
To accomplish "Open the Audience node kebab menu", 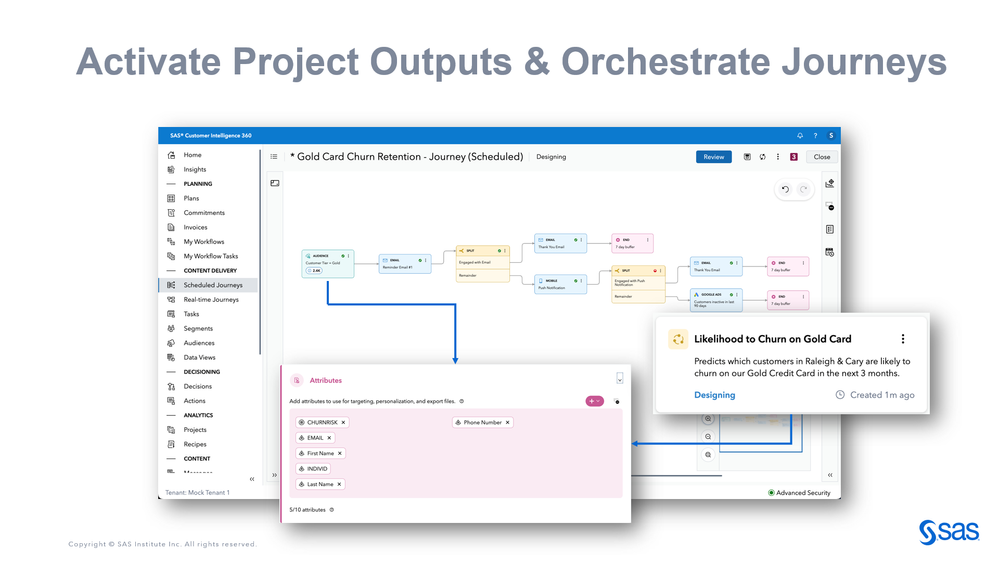I will coord(349,256).
